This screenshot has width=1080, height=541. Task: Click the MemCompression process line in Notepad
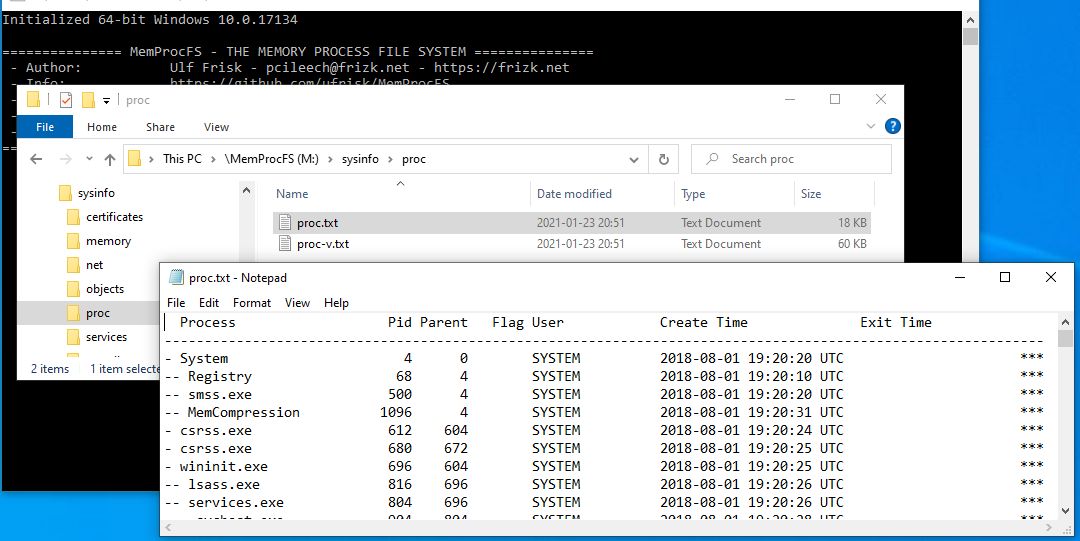coord(604,412)
